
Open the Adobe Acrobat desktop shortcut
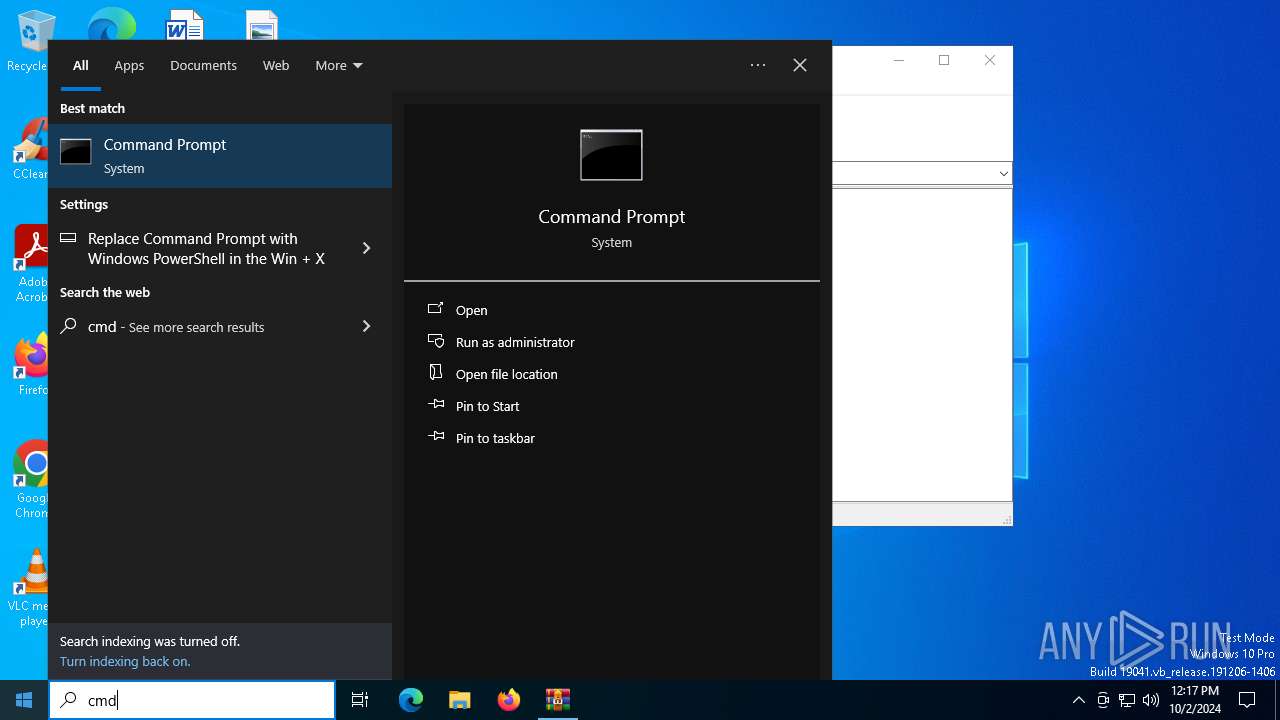click(30, 264)
